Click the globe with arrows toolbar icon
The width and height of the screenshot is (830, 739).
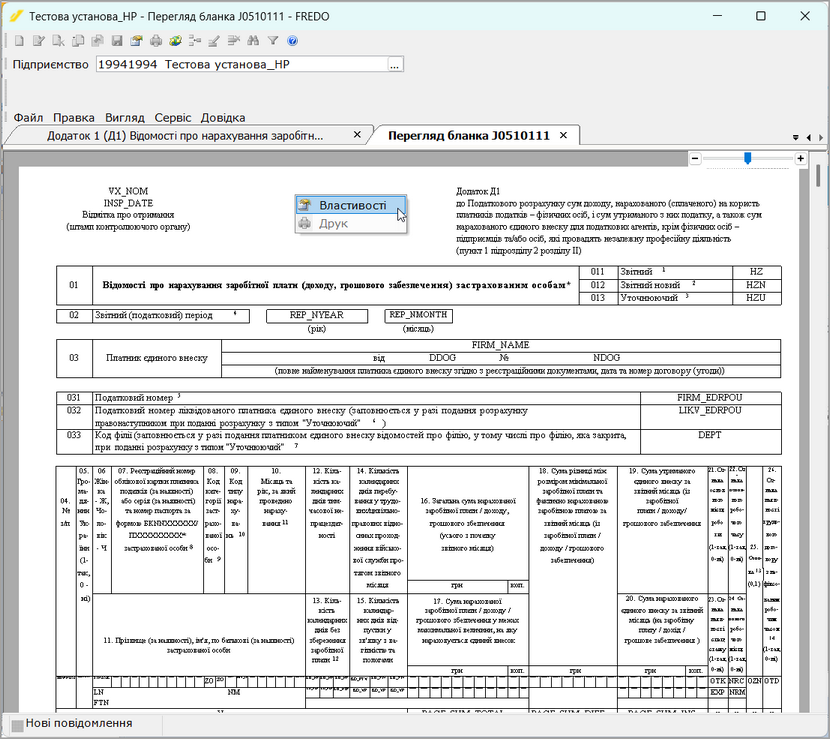point(175,41)
